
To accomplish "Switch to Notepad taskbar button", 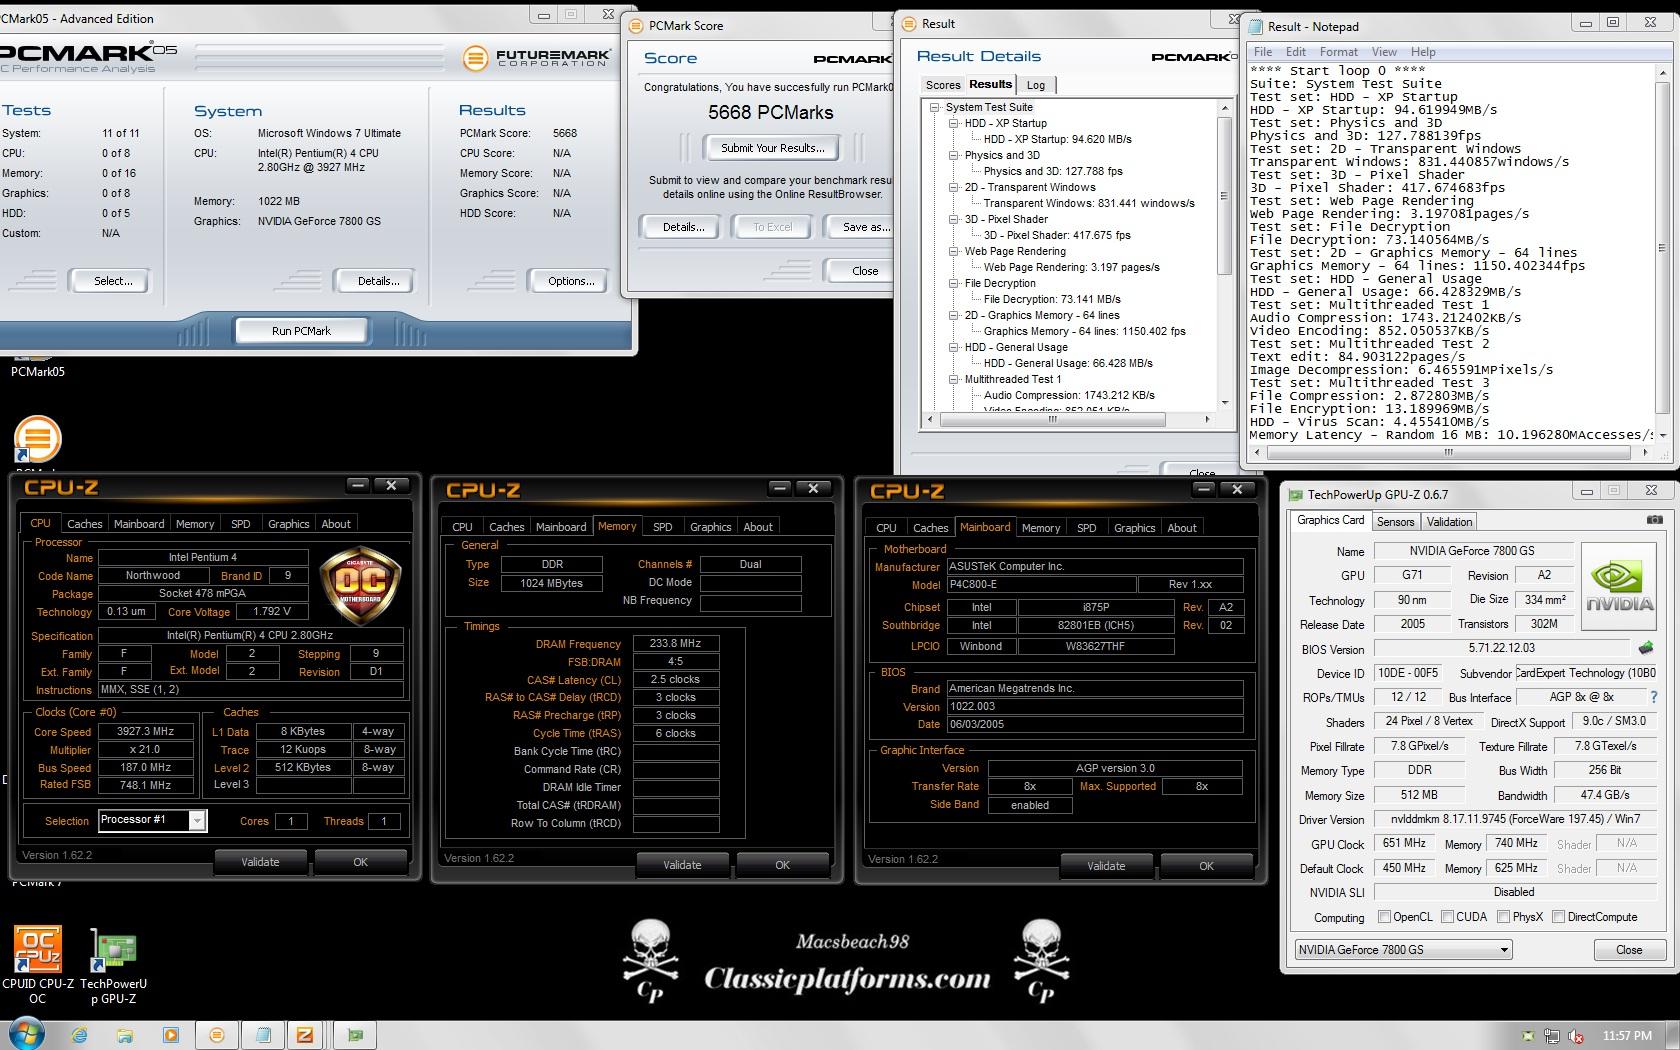I will (263, 1035).
